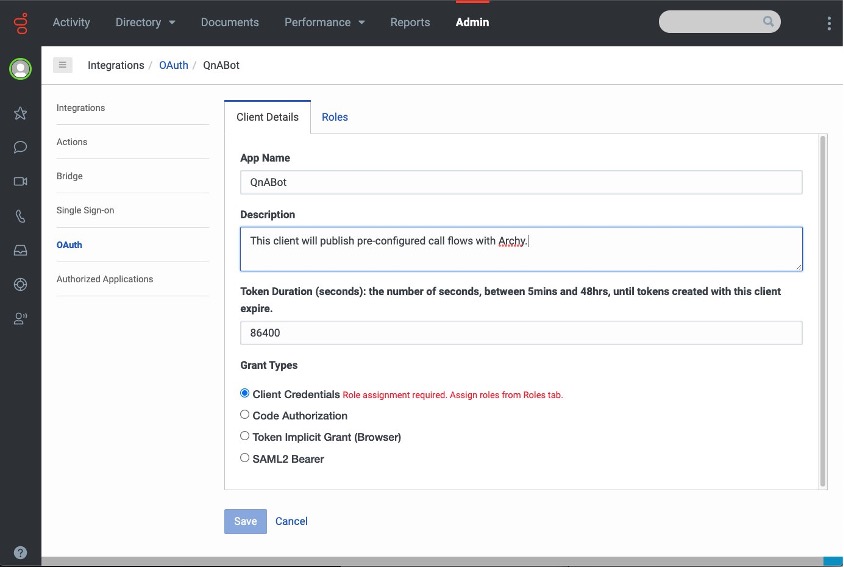Open the Inbox tray icon

[20, 250]
